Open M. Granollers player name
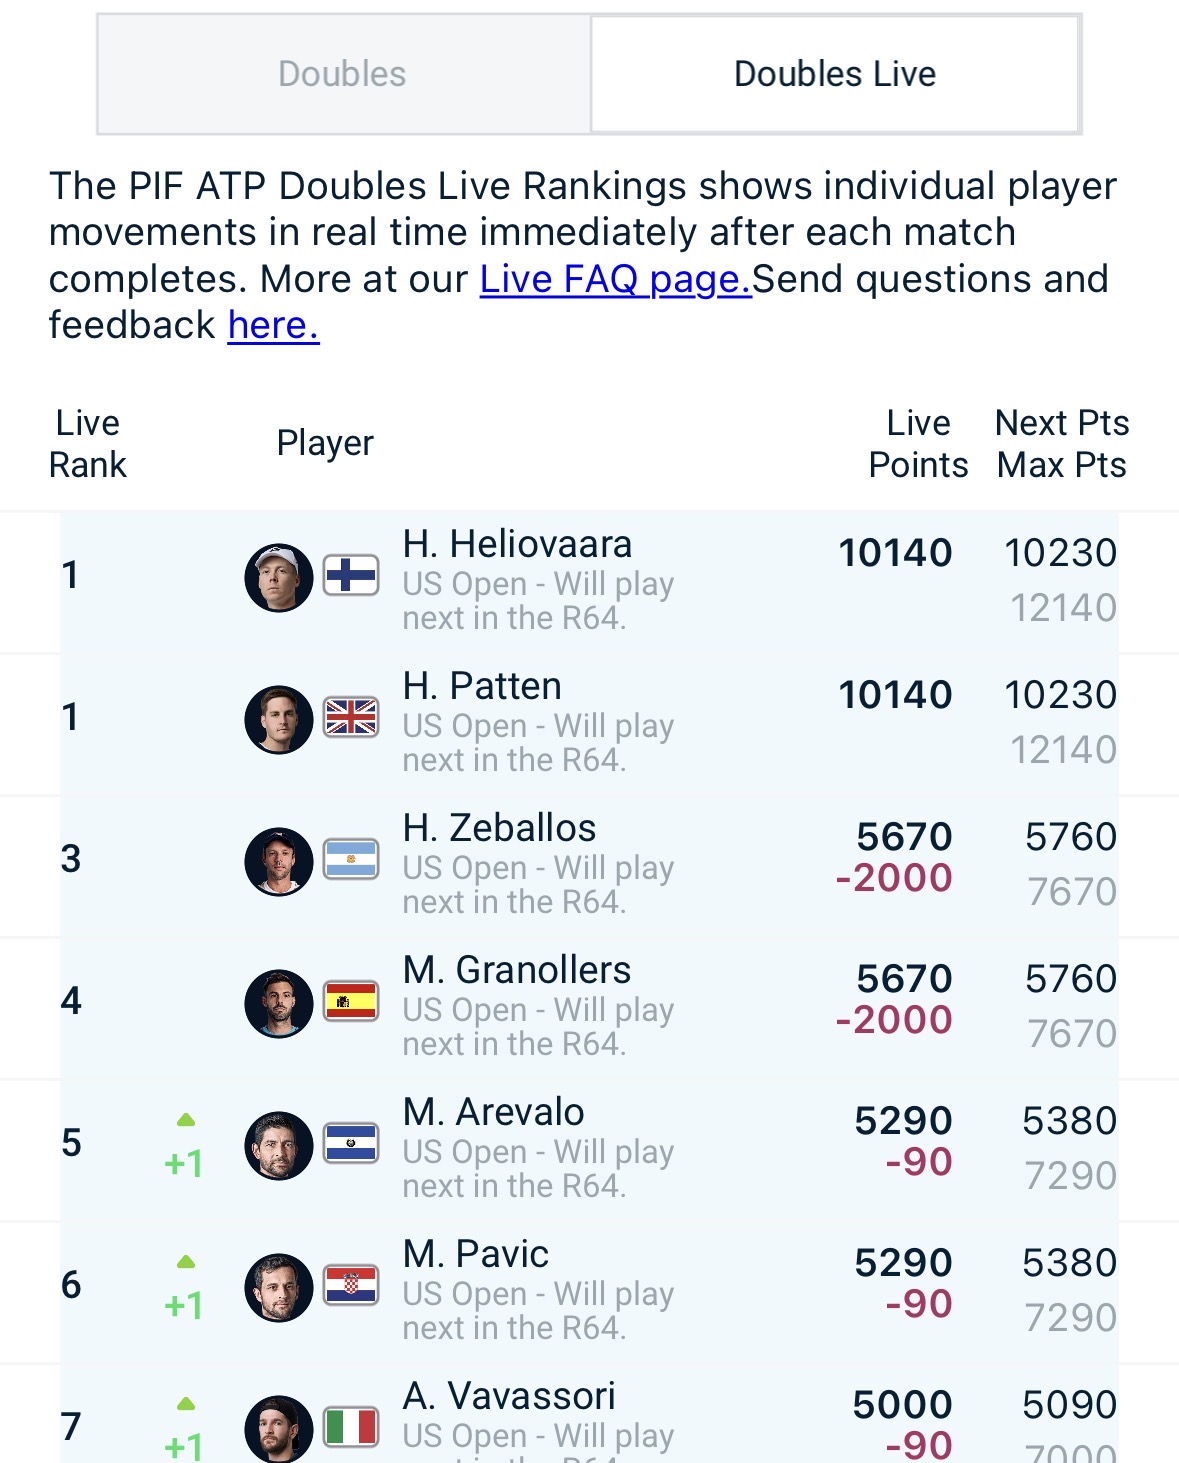Viewport: 1179px width, 1463px height. (x=517, y=970)
